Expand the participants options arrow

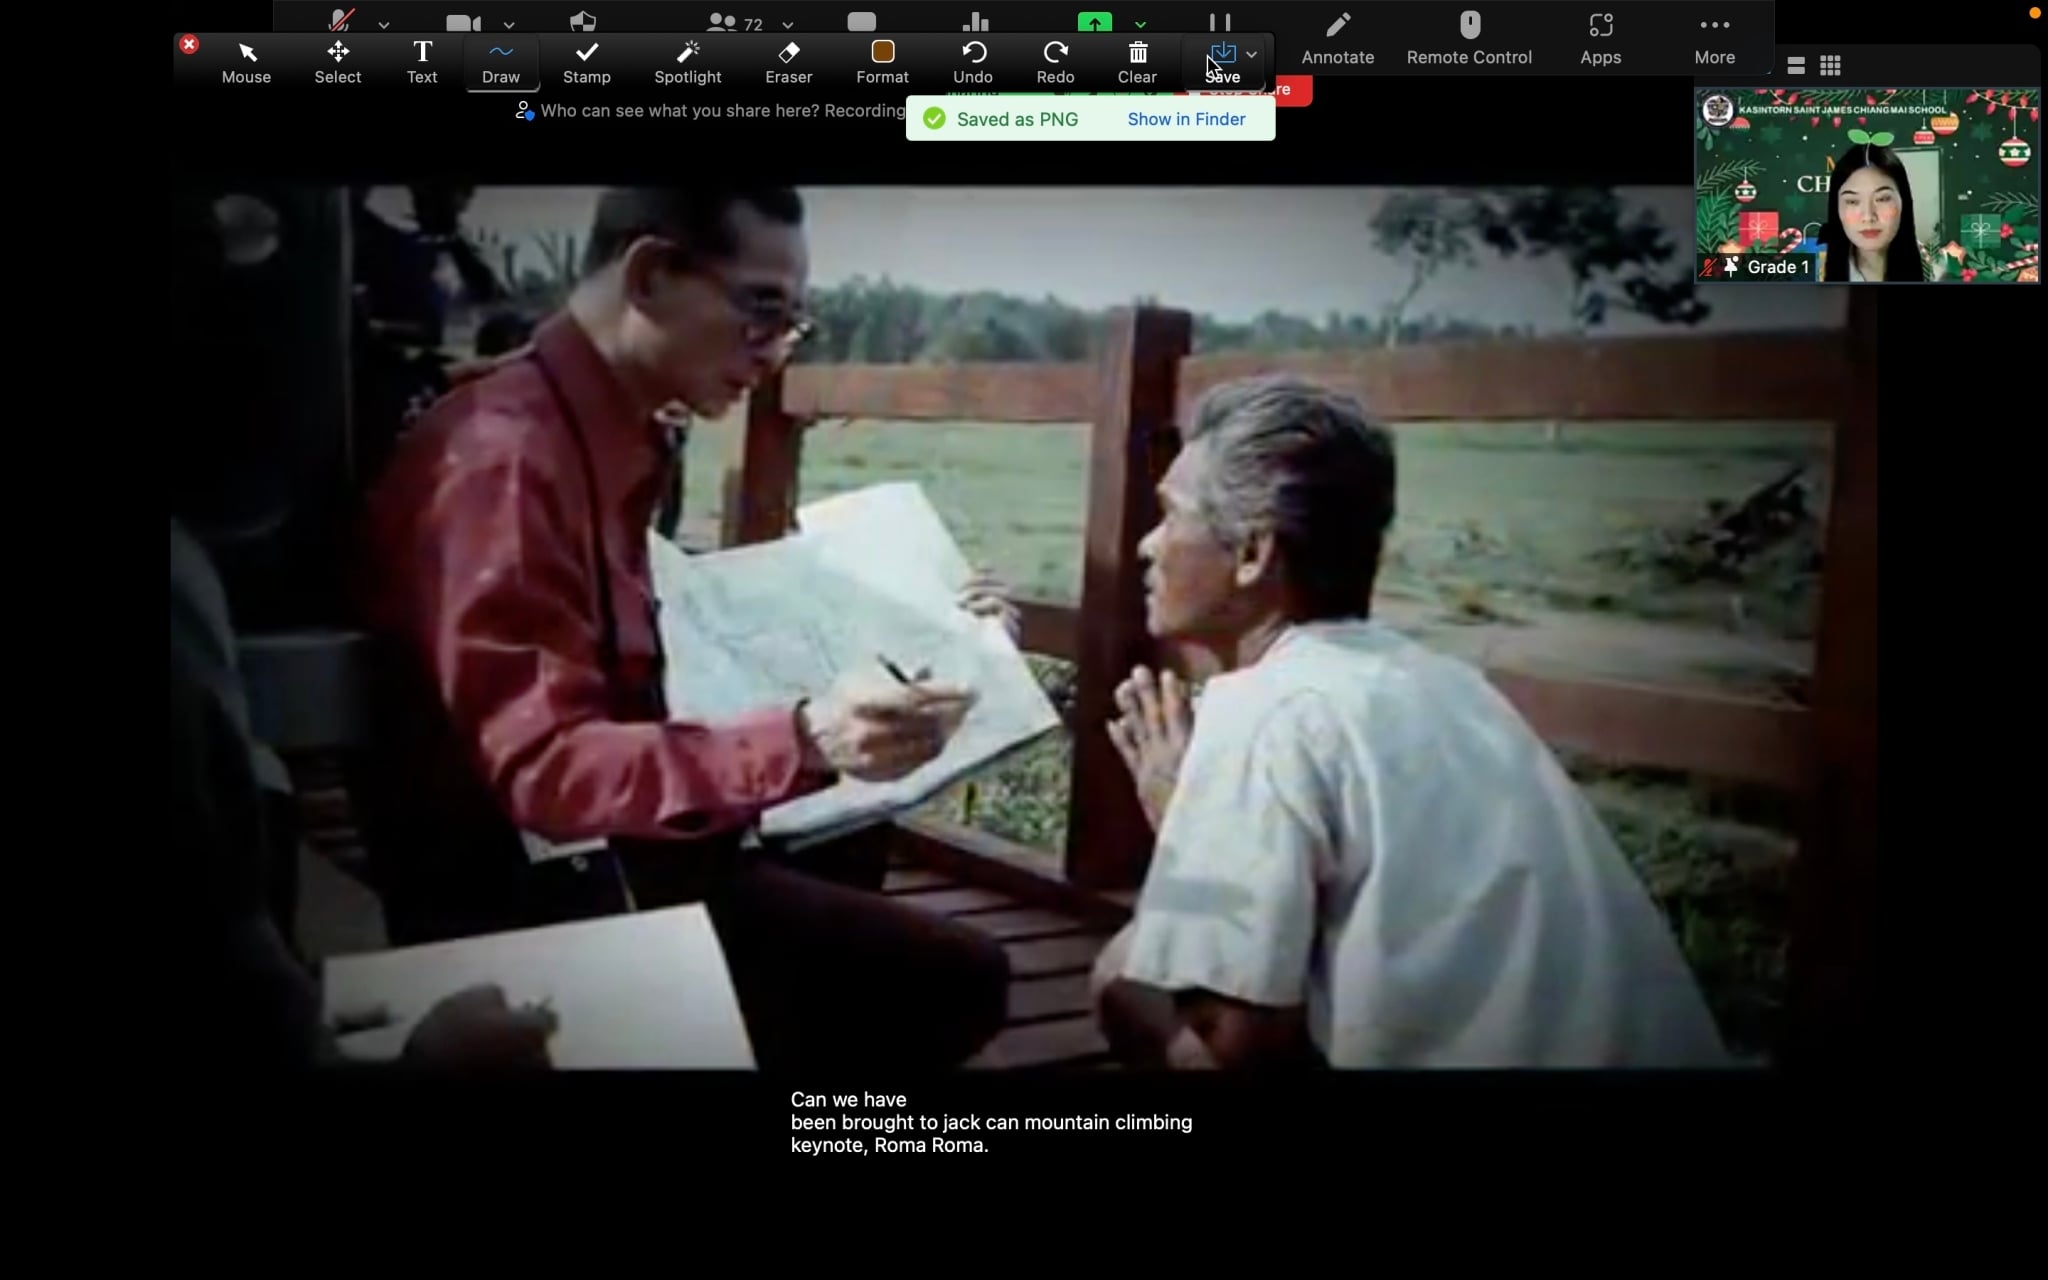pyautogui.click(x=788, y=25)
